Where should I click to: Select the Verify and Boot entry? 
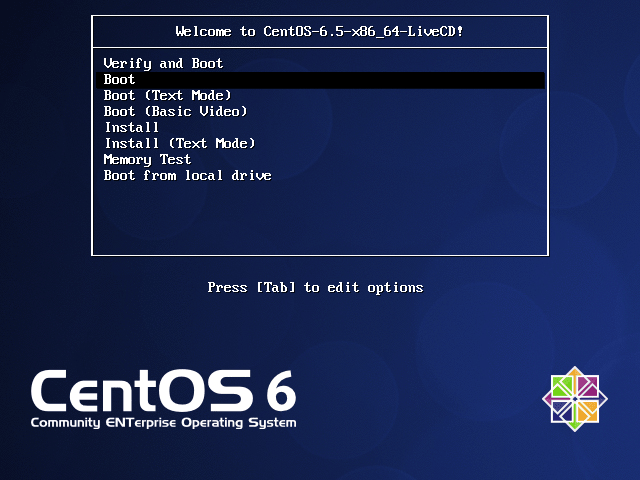pyautogui.click(x=163, y=63)
